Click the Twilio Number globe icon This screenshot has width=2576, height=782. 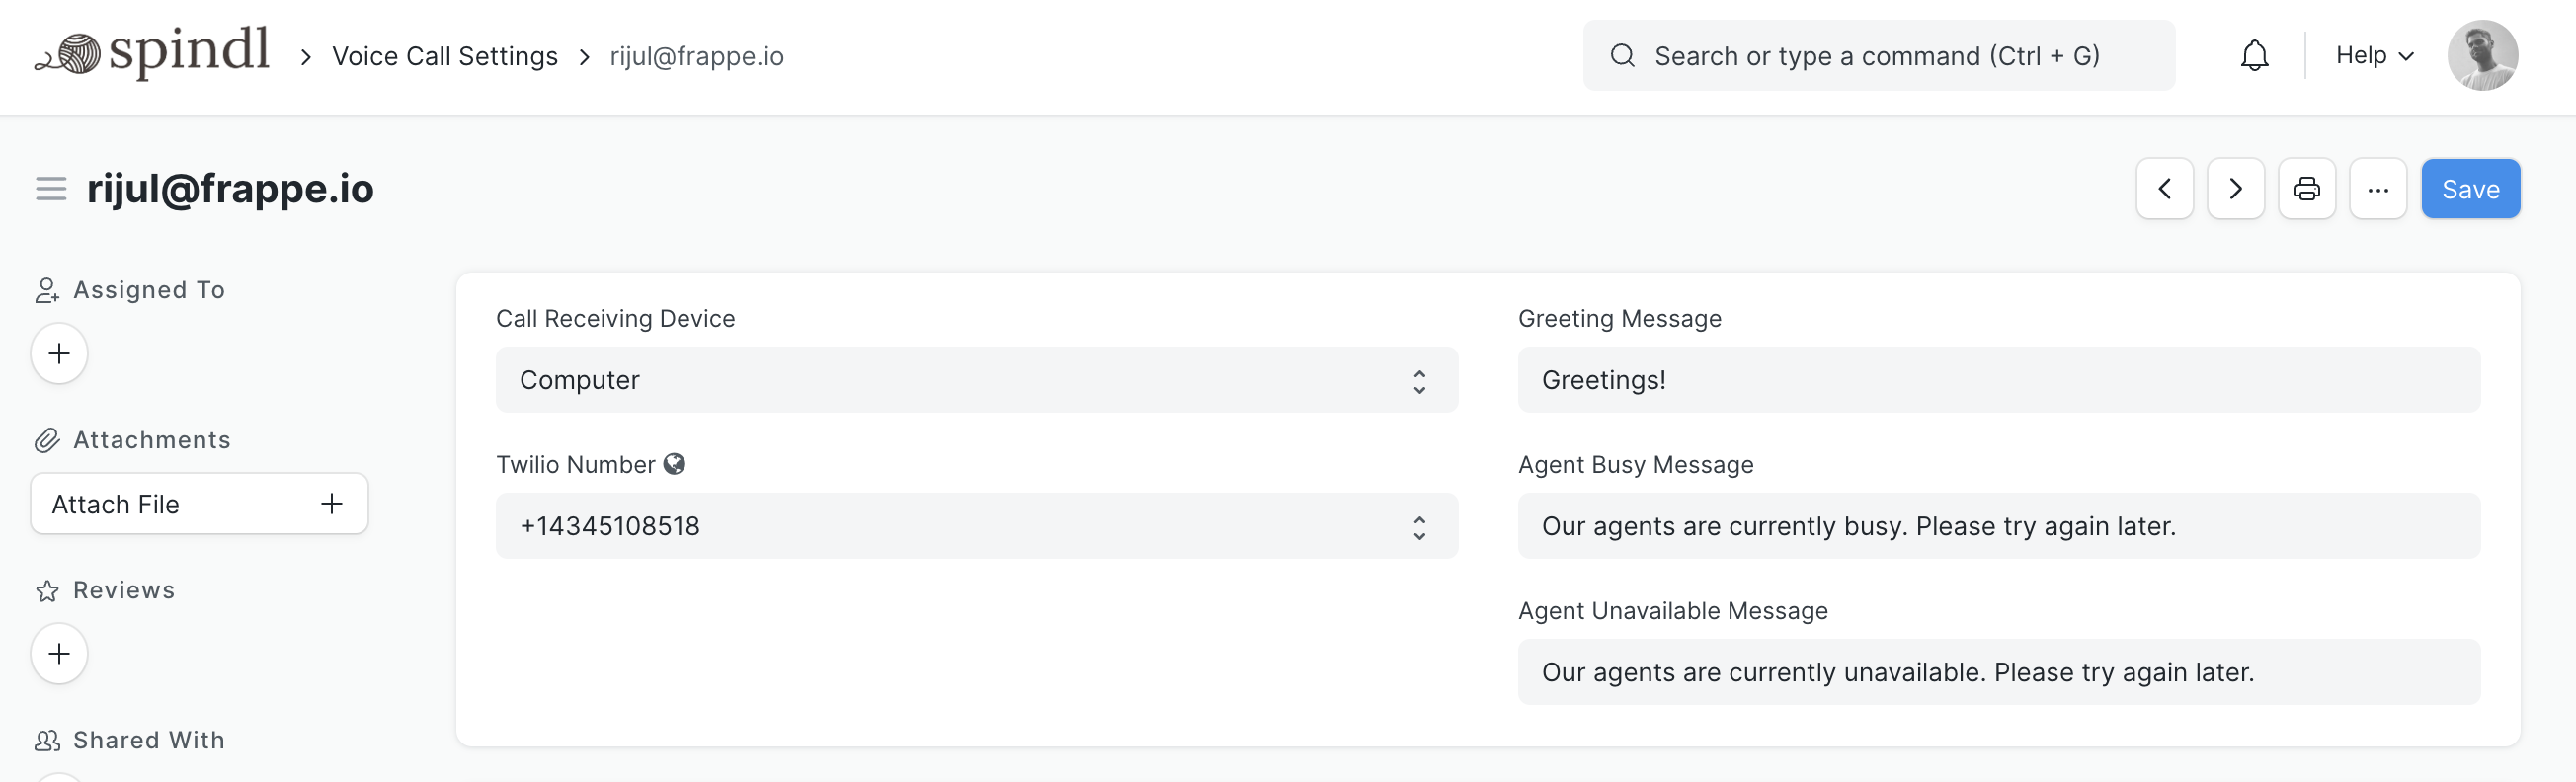coord(675,464)
